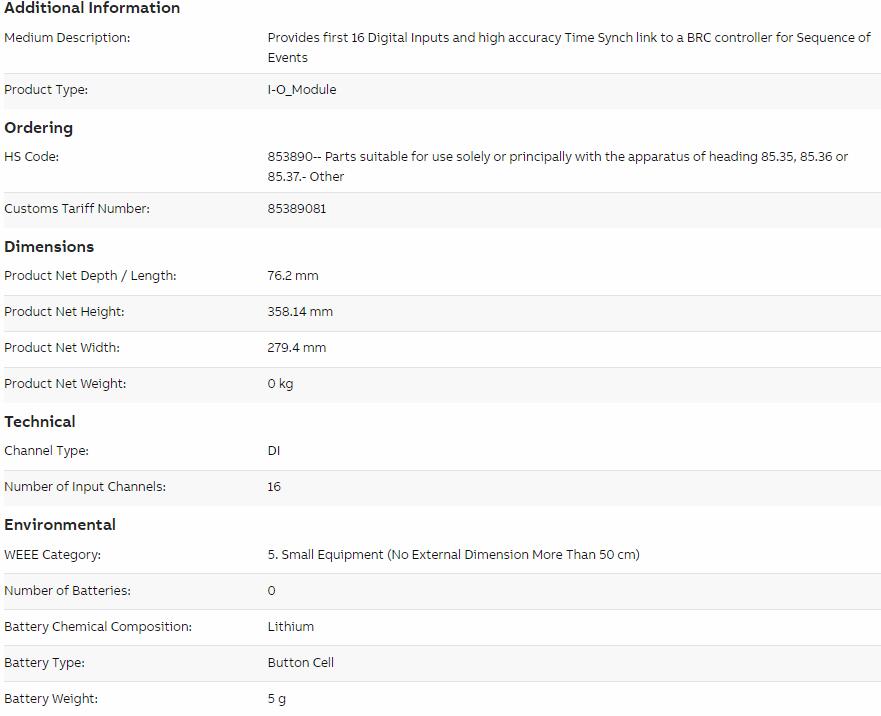Screen dimensions: 881x716
Task: Click the 5 g battery weight value
Action: point(276,699)
